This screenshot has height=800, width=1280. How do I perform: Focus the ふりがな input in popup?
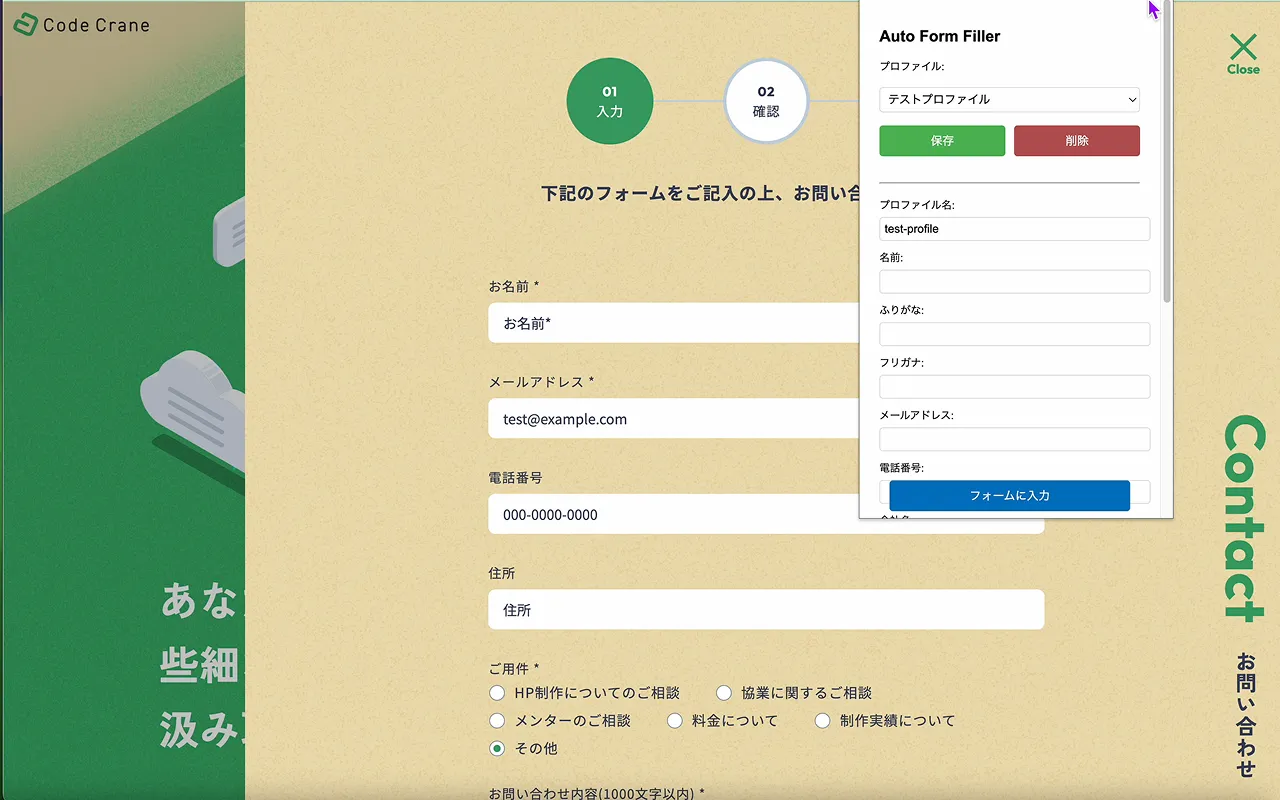tap(1014, 334)
